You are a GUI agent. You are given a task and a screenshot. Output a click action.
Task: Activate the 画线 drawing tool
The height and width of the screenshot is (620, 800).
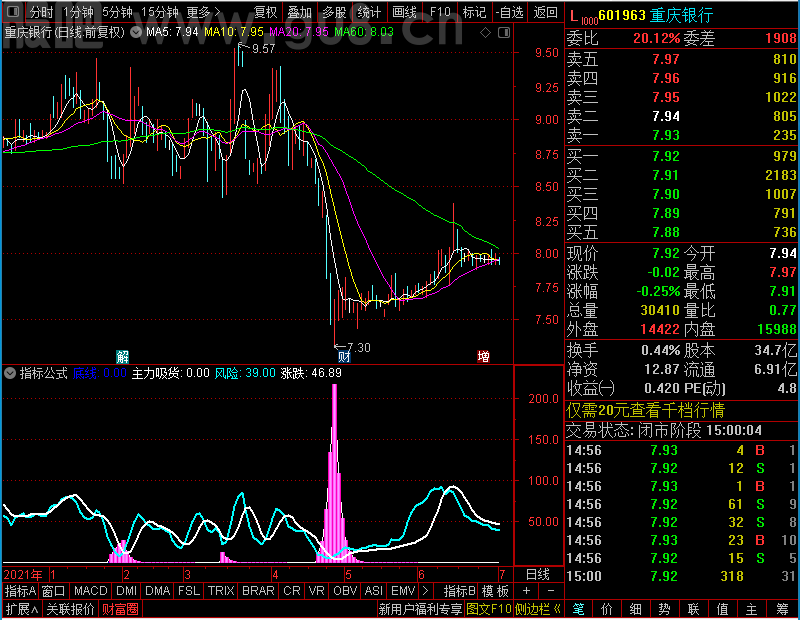404,12
